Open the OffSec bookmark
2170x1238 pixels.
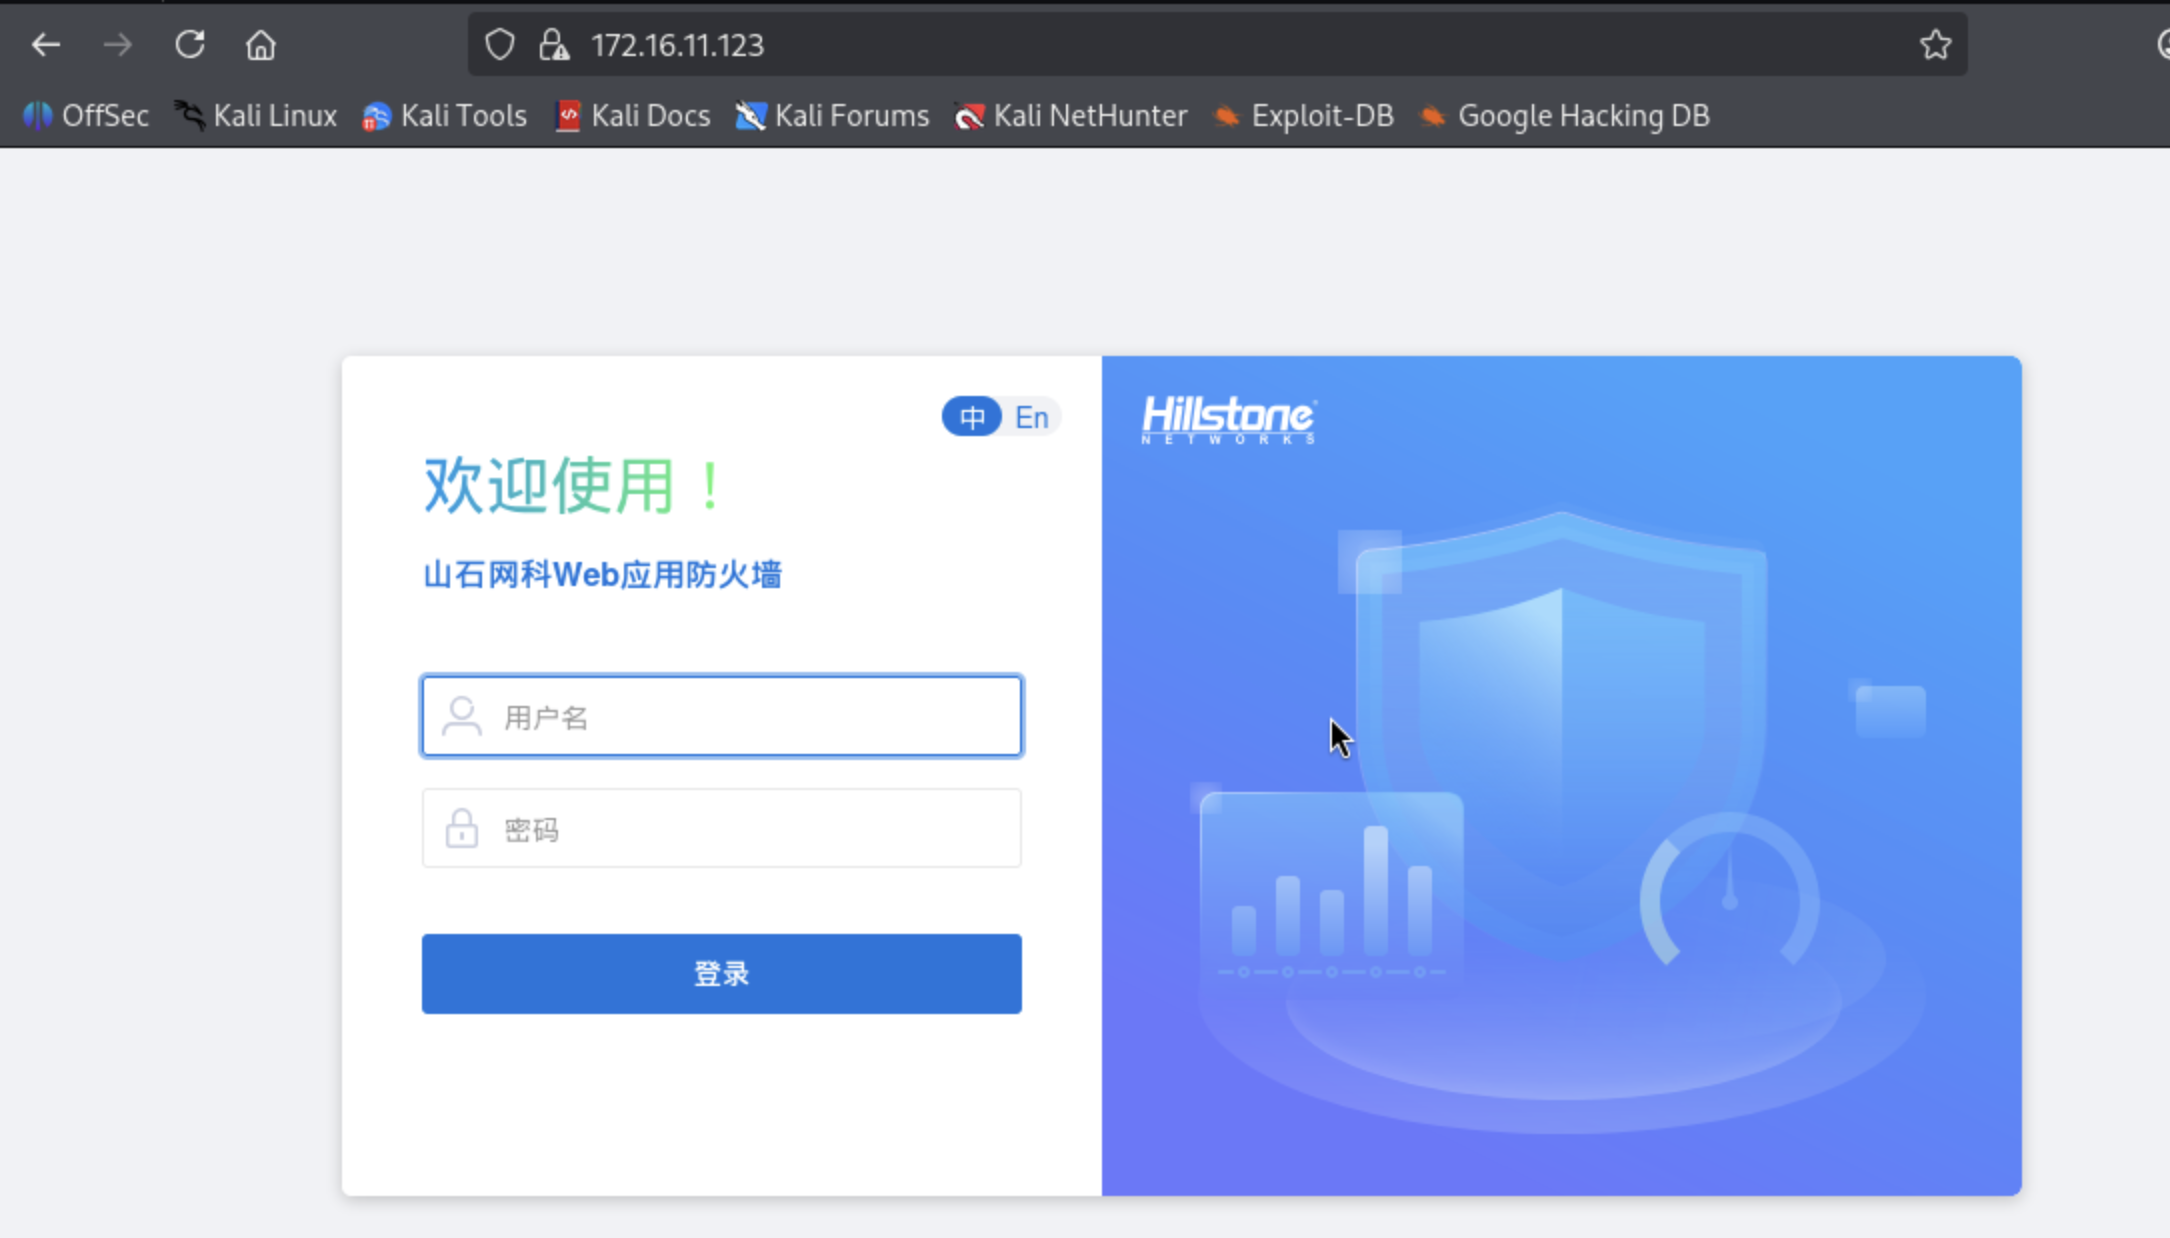(x=86, y=116)
